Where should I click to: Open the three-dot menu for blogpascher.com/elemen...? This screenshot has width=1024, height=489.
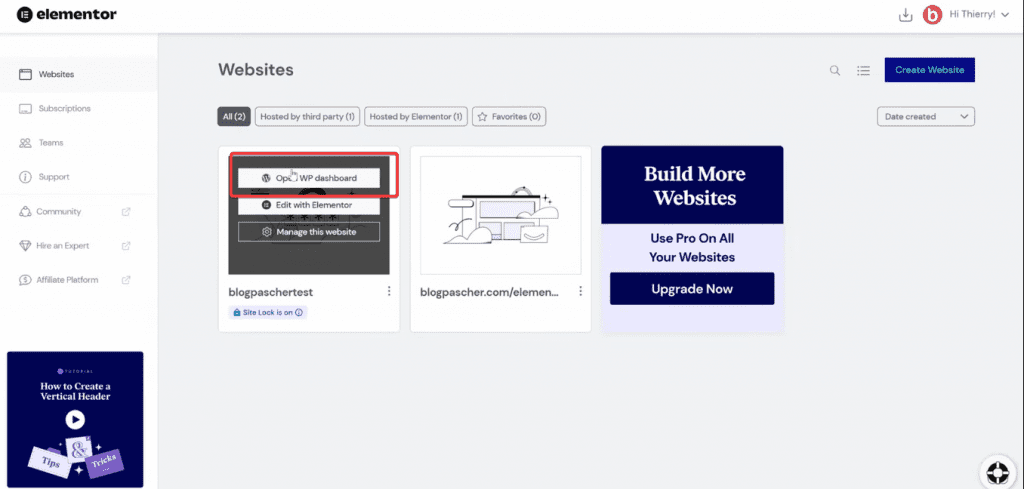click(x=580, y=291)
